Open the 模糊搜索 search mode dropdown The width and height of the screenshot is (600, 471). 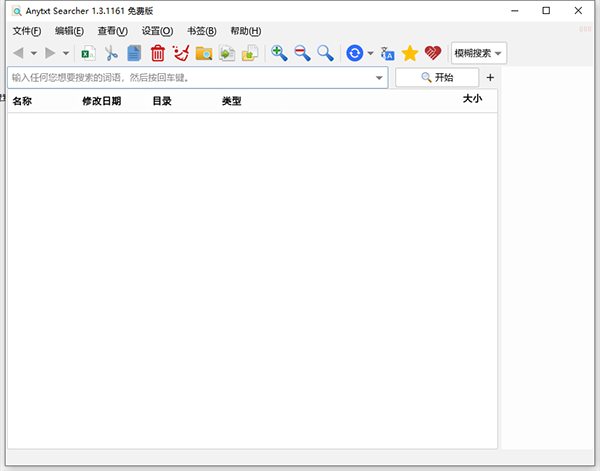click(479, 53)
